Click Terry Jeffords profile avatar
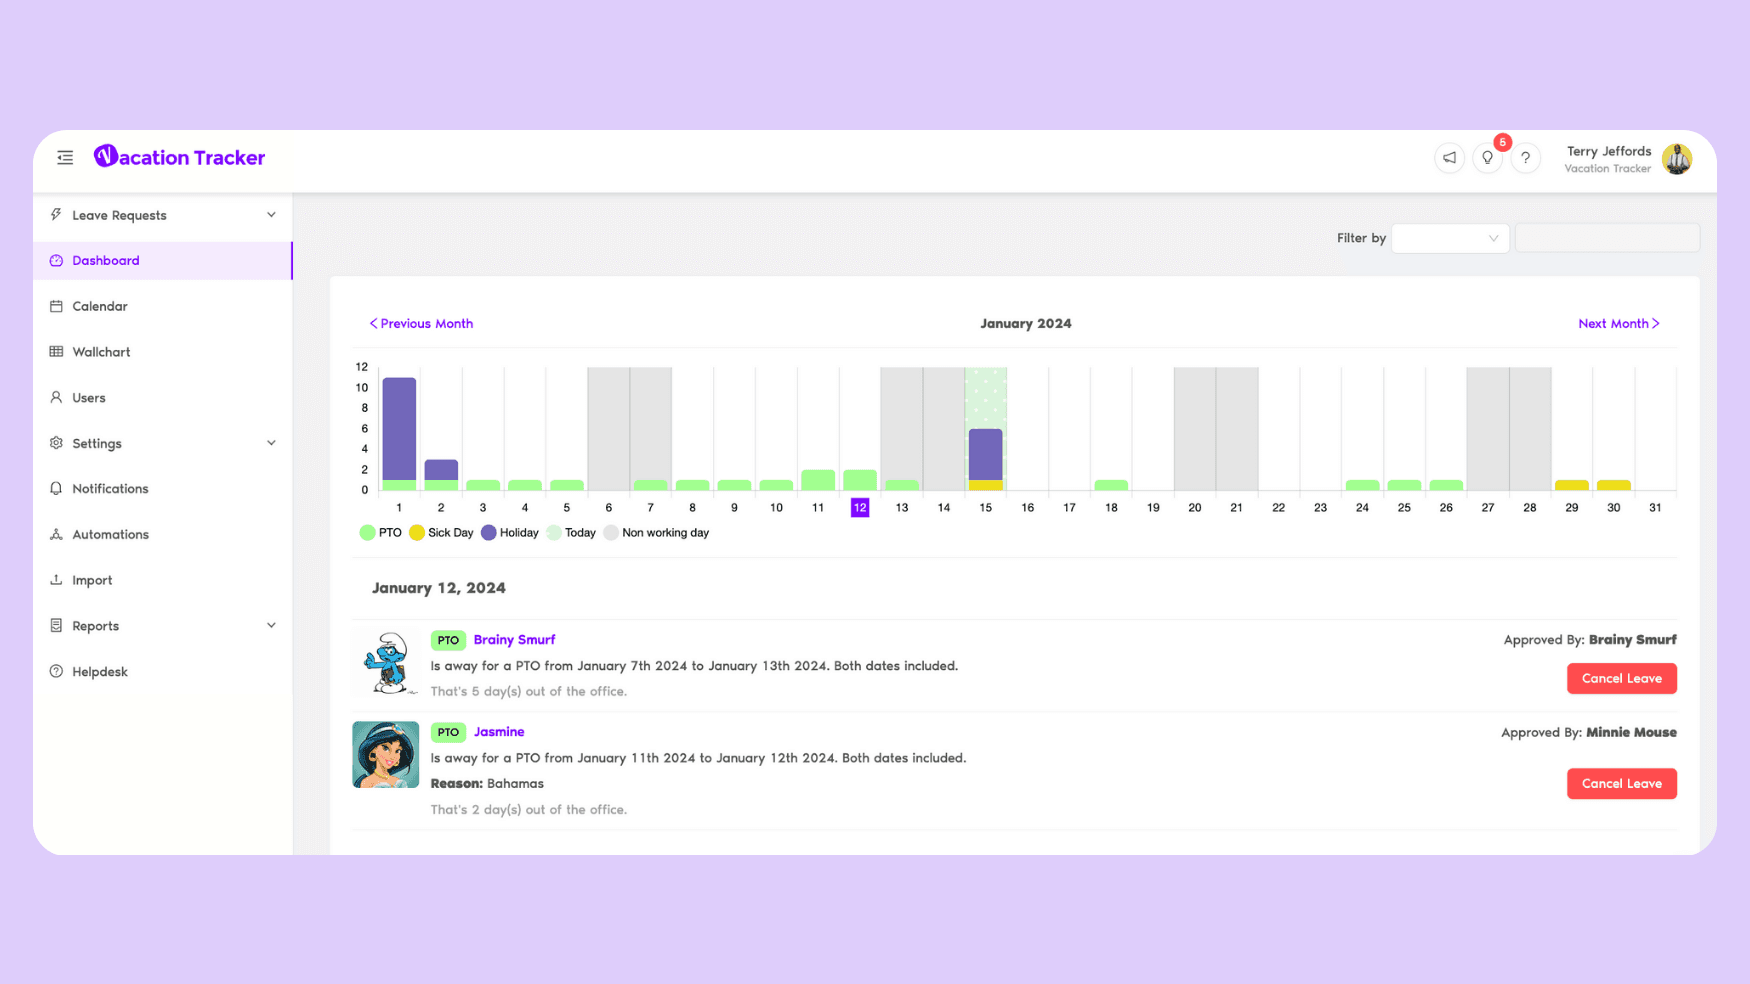Viewport: 1750px width, 984px height. pyautogui.click(x=1677, y=158)
